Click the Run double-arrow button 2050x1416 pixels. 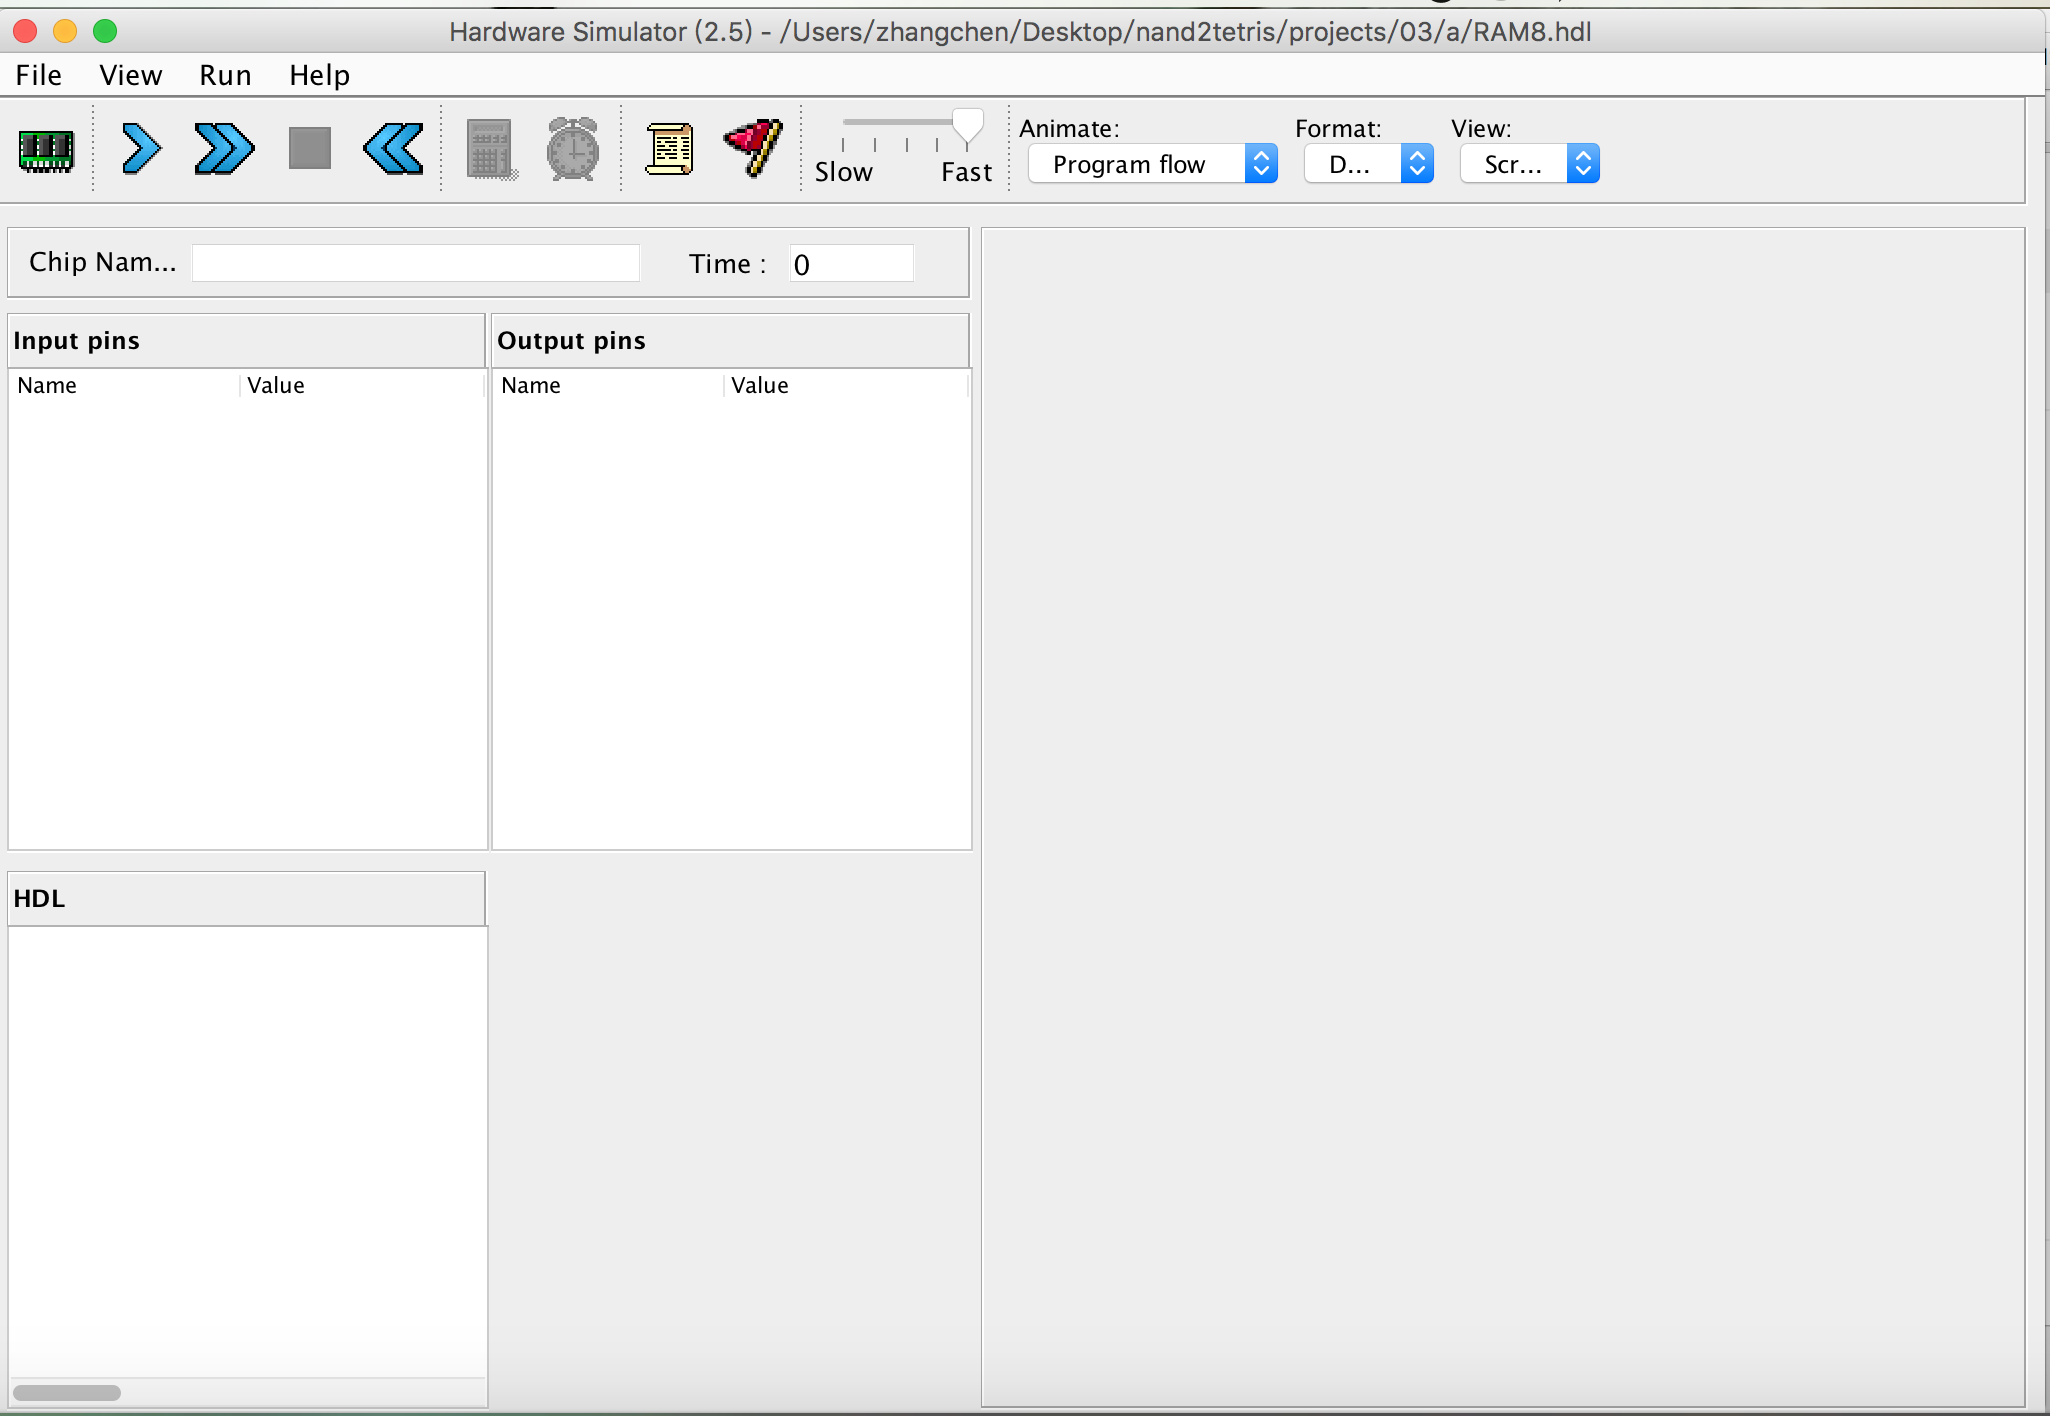coord(224,150)
